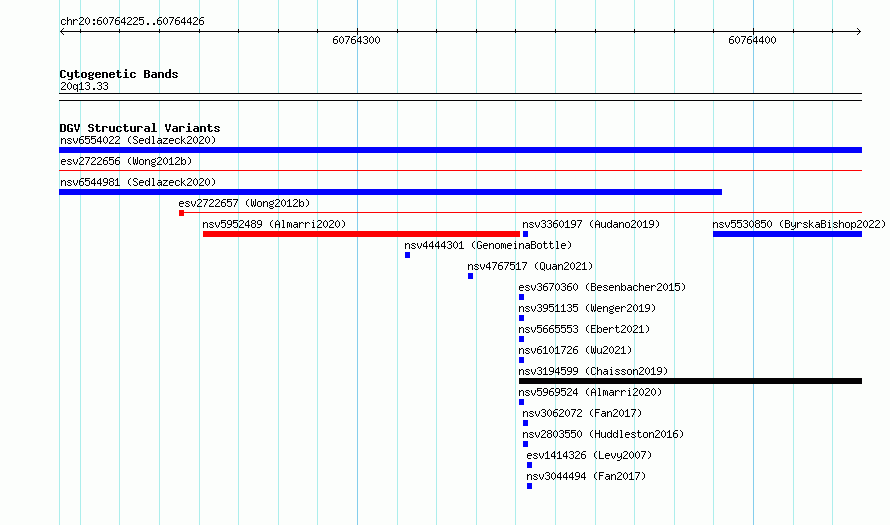Click the 60764300 ruler position label
The width and height of the screenshot is (890, 525).
point(356,40)
